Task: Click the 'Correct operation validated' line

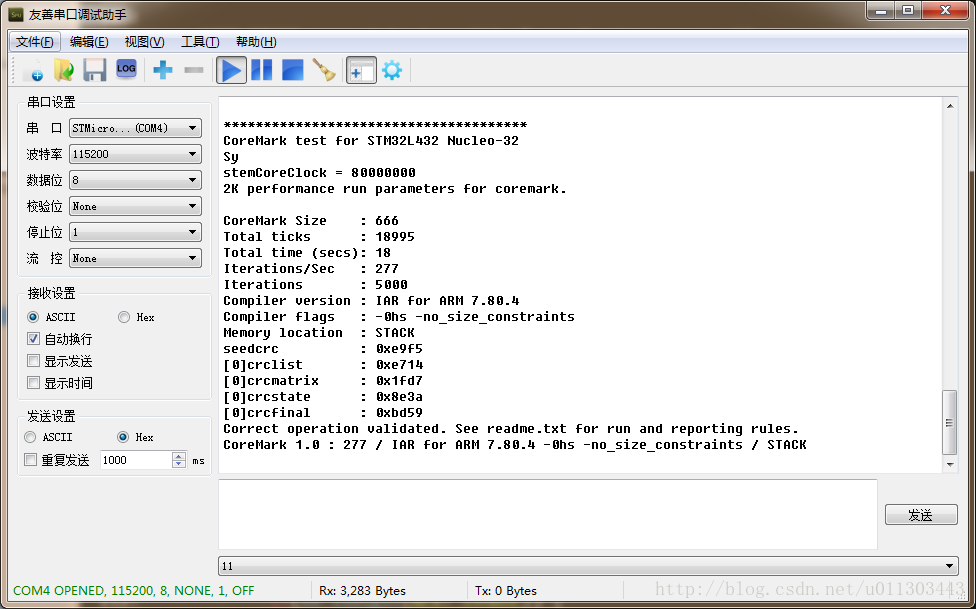Action: (x=510, y=428)
